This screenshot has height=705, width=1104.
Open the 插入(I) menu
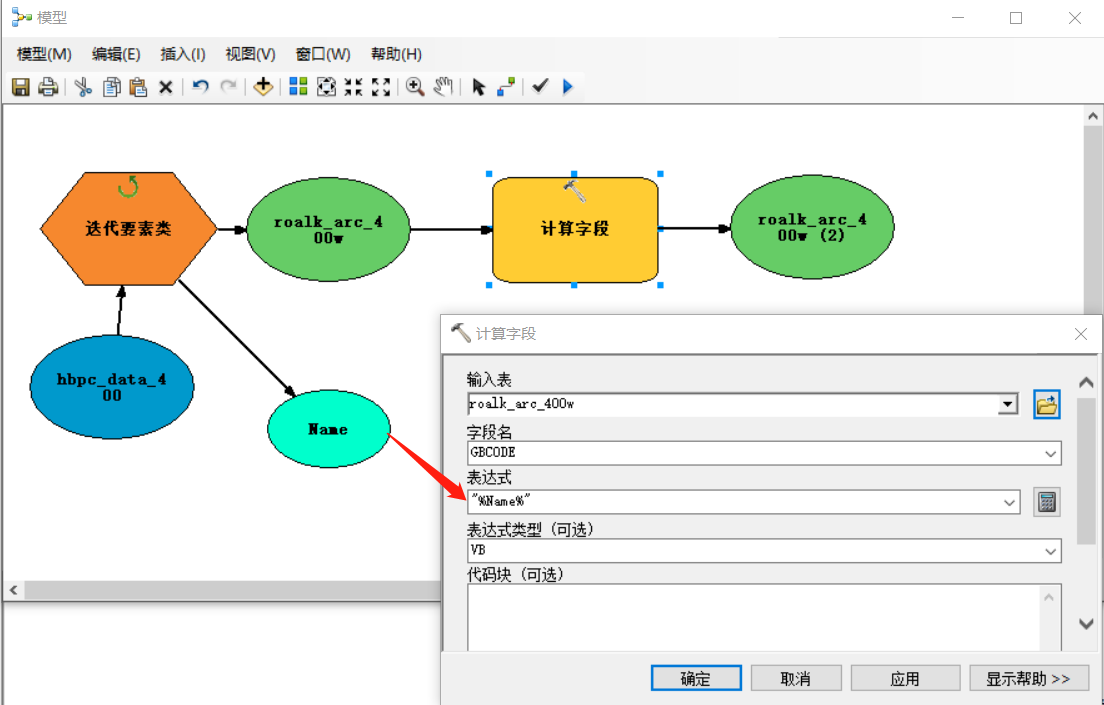coord(183,54)
